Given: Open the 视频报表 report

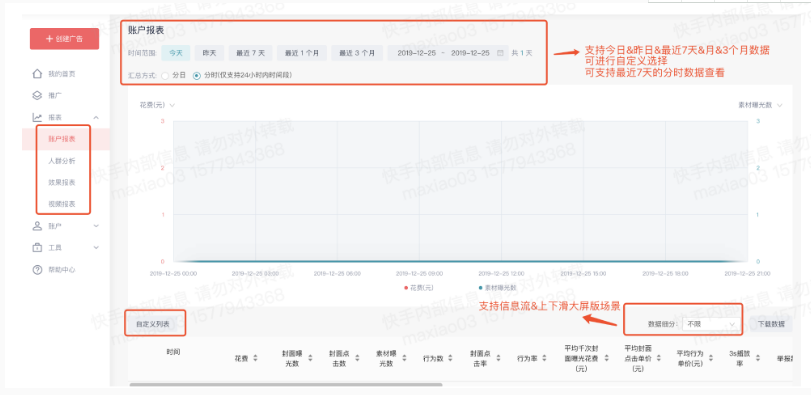Looking at the screenshot, I should tap(62, 204).
